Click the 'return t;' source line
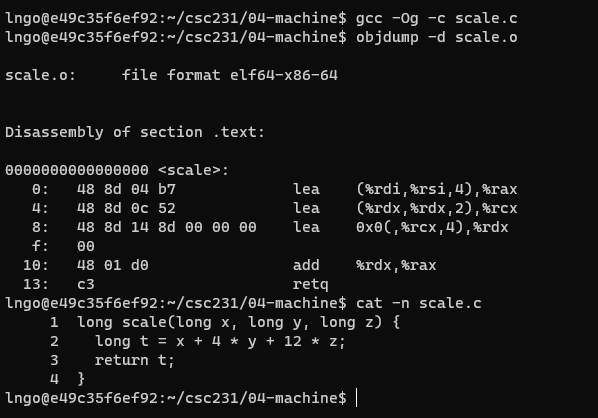Screen dimensions: 598x418 (135, 360)
